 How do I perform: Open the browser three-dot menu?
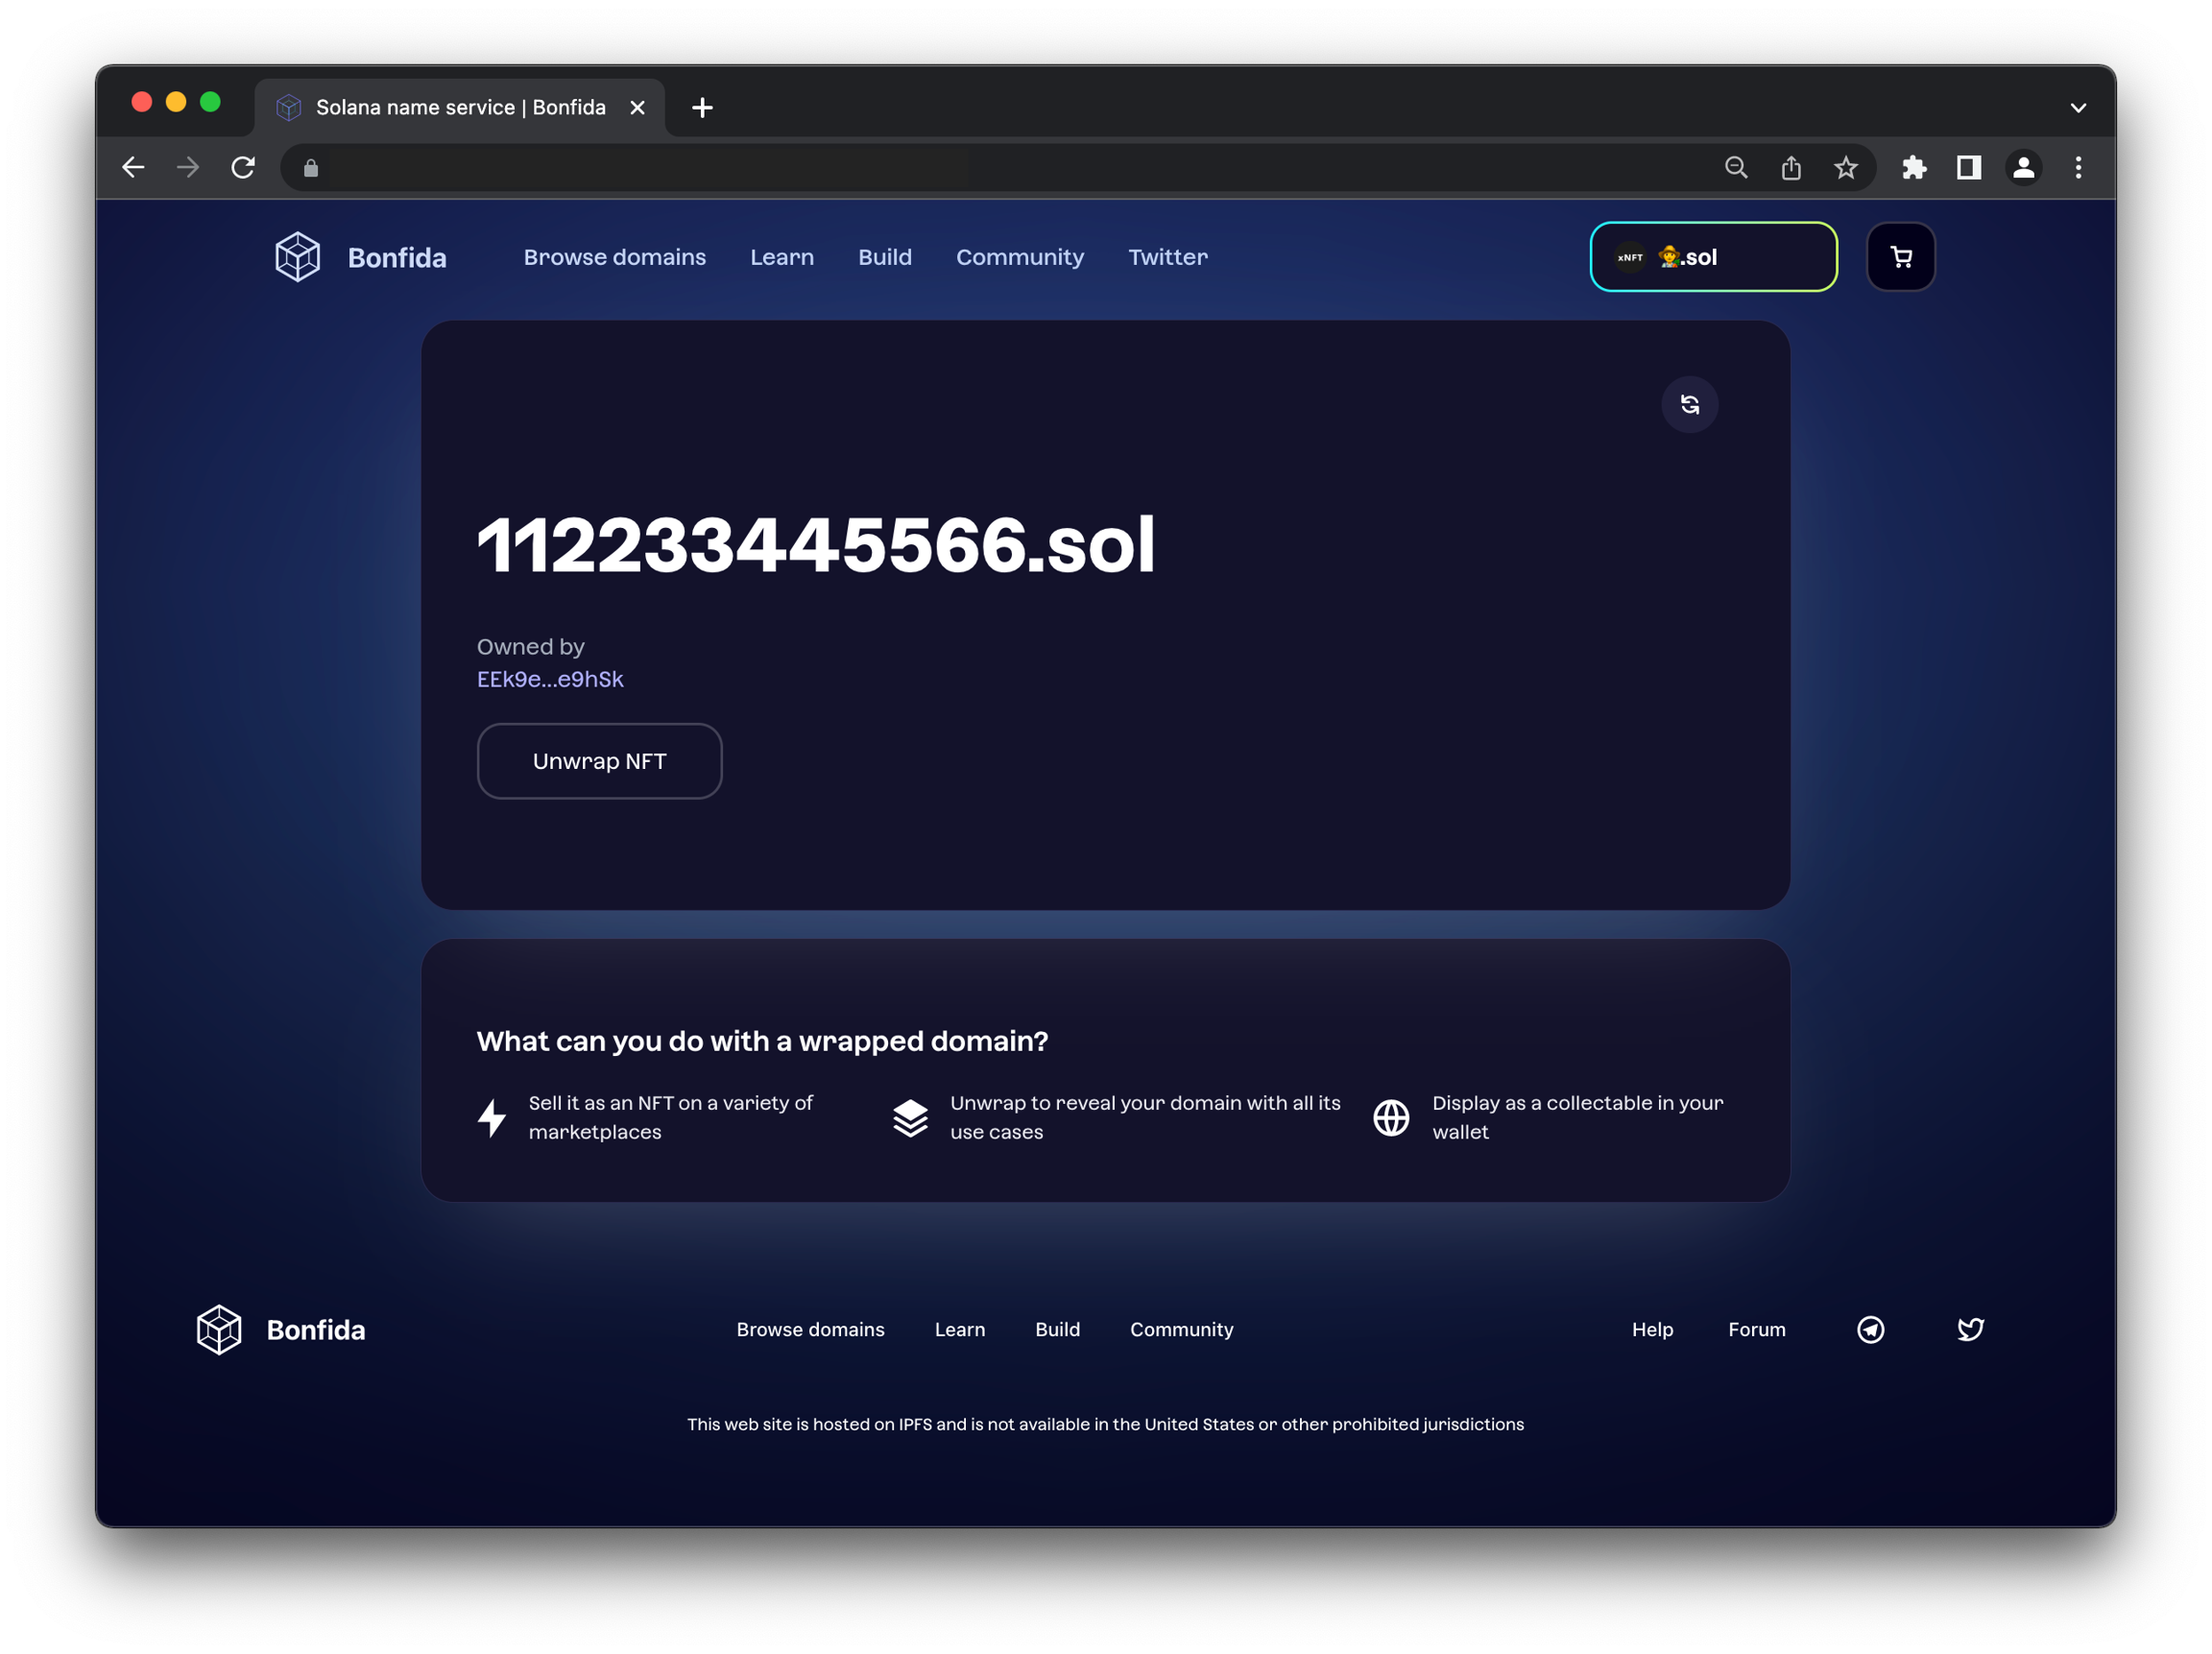[2078, 168]
